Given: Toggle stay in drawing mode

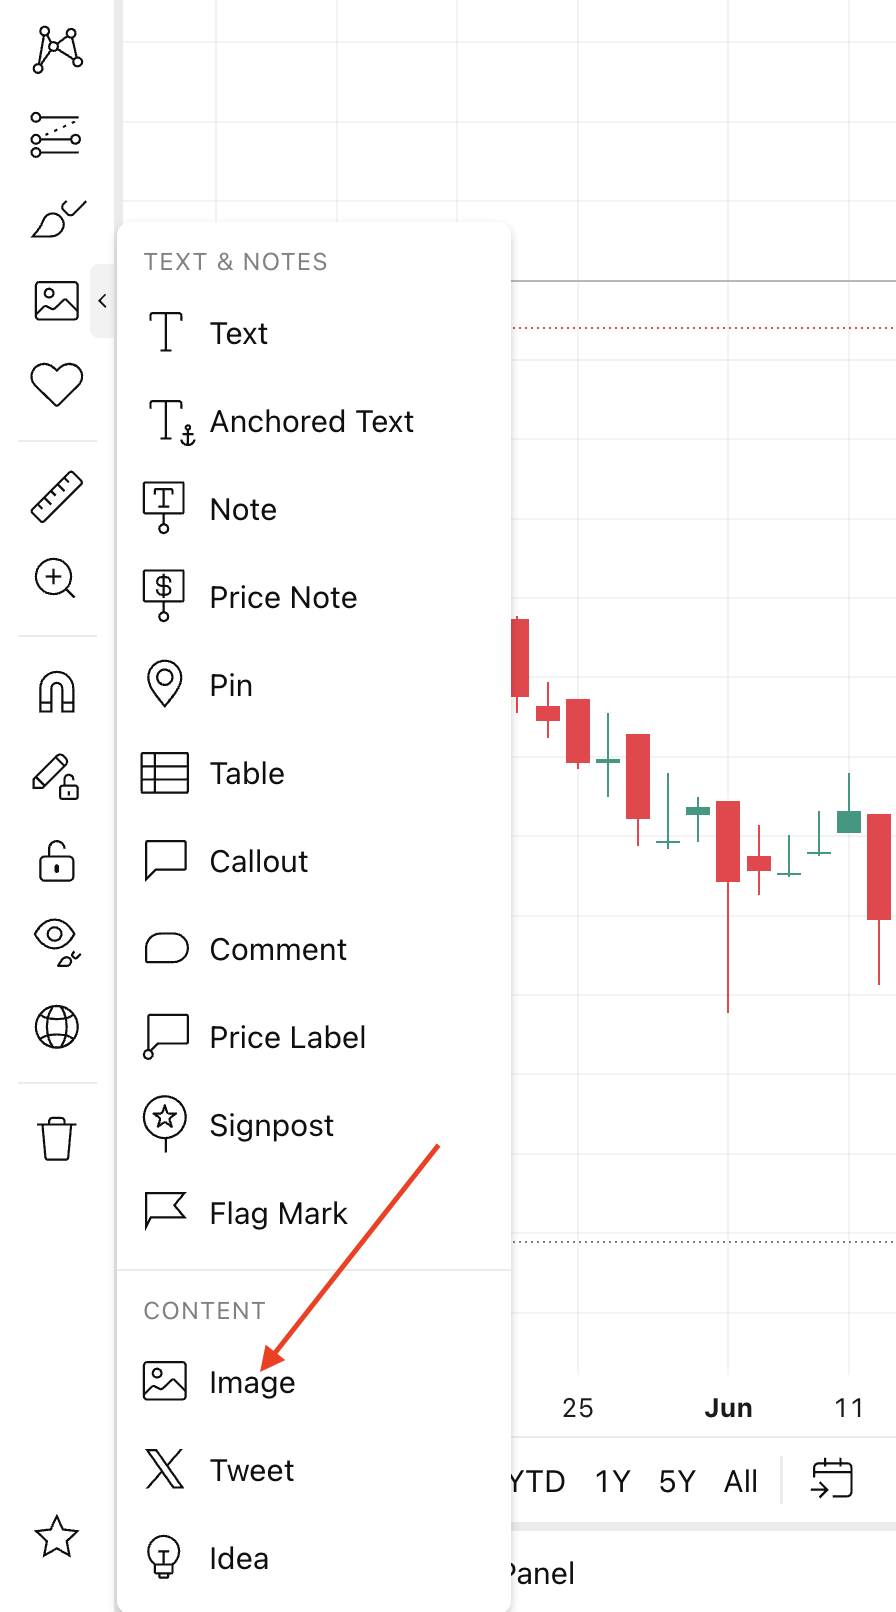Looking at the screenshot, I should point(57,776).
